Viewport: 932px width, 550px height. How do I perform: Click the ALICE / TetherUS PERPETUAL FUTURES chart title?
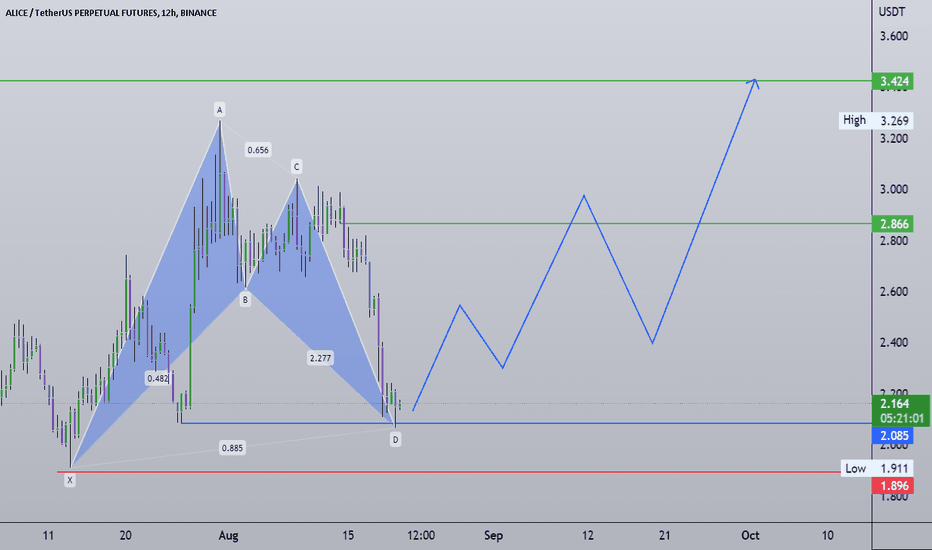pos(111,12)
